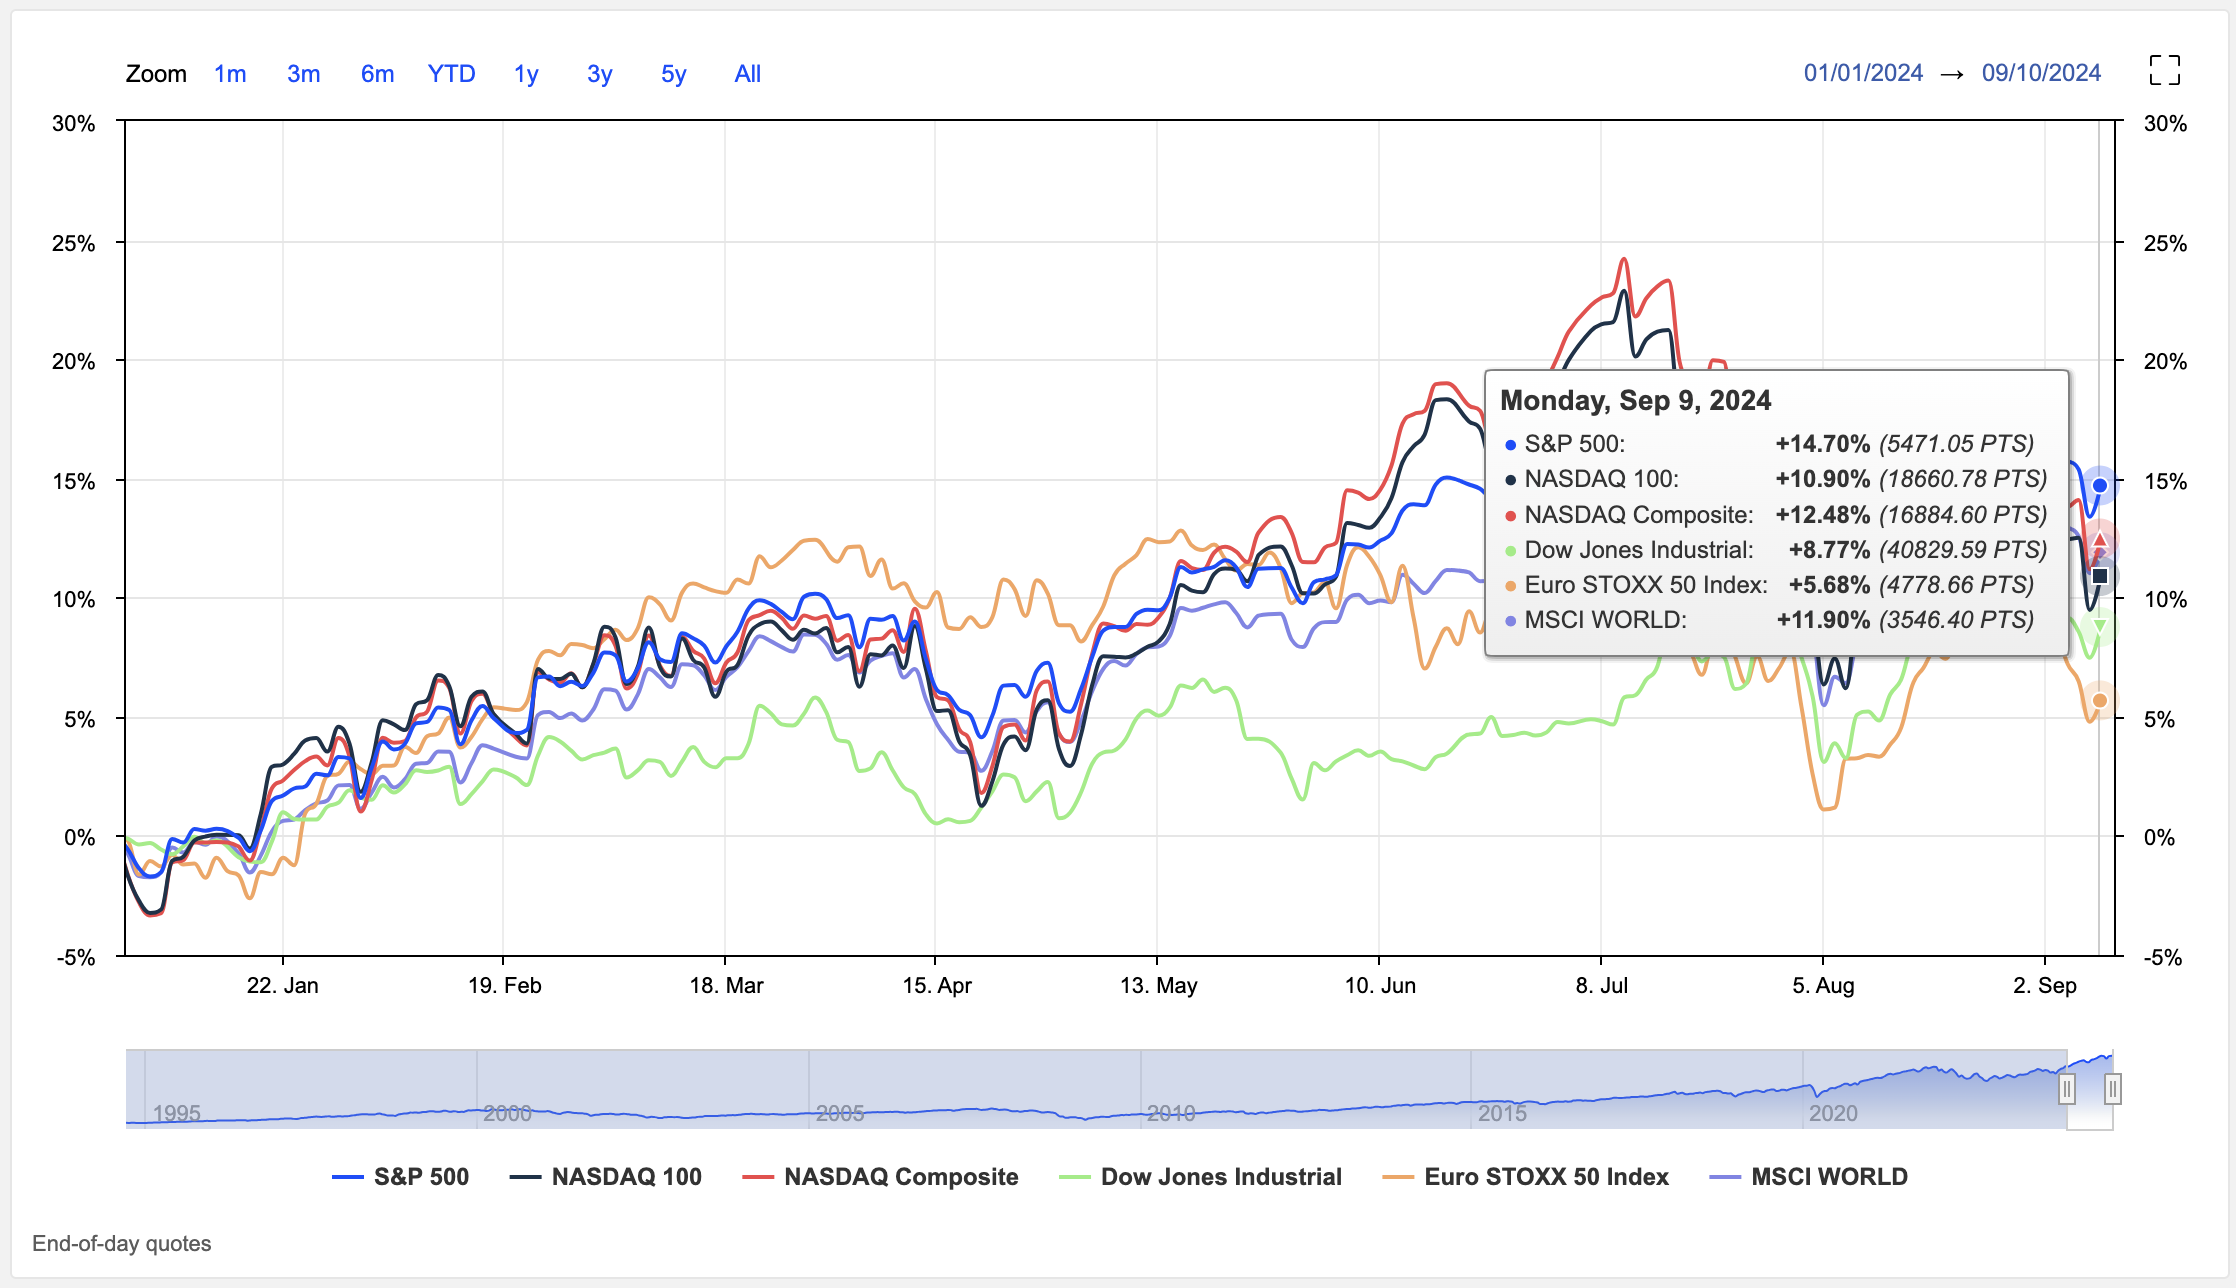Switch to YTD zoom range
The width and height of the screenshot is (2236, 1288).
pyautogui.click(x=451, y=74)
